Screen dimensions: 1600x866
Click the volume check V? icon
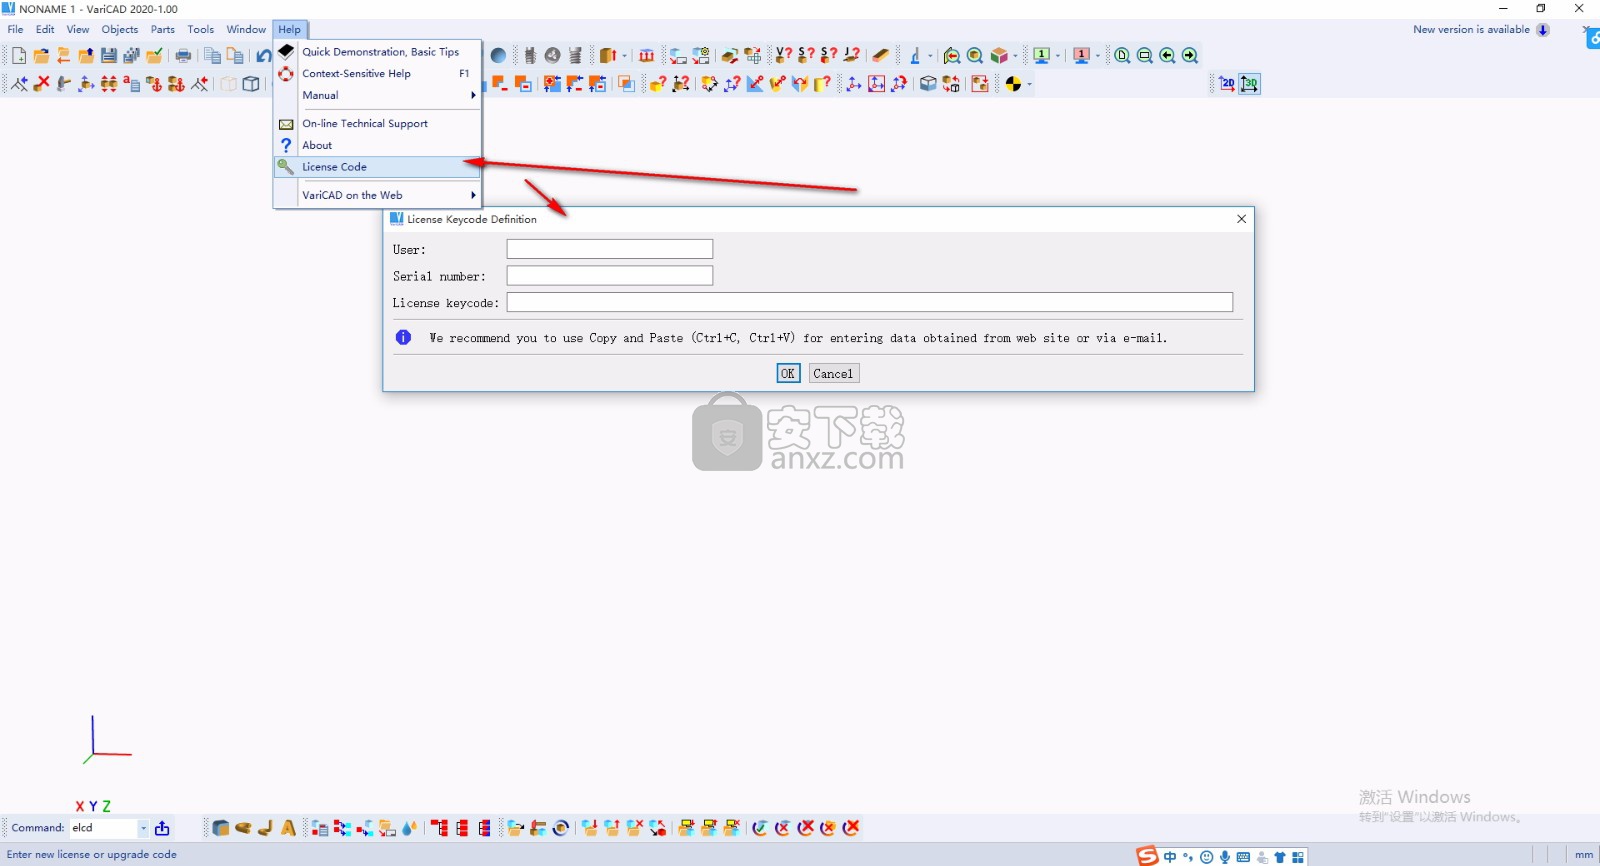(784, 56)
